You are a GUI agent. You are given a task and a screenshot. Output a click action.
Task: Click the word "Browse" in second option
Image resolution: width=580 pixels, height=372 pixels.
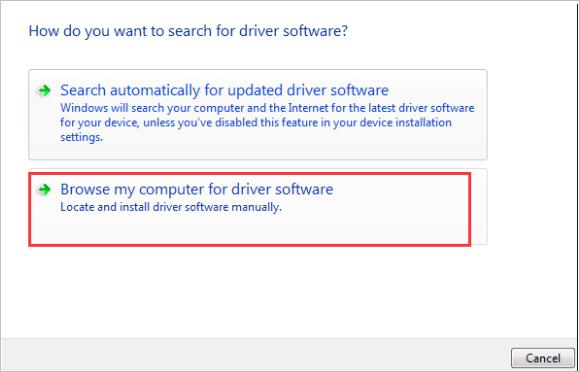click(x=85, y=189)
